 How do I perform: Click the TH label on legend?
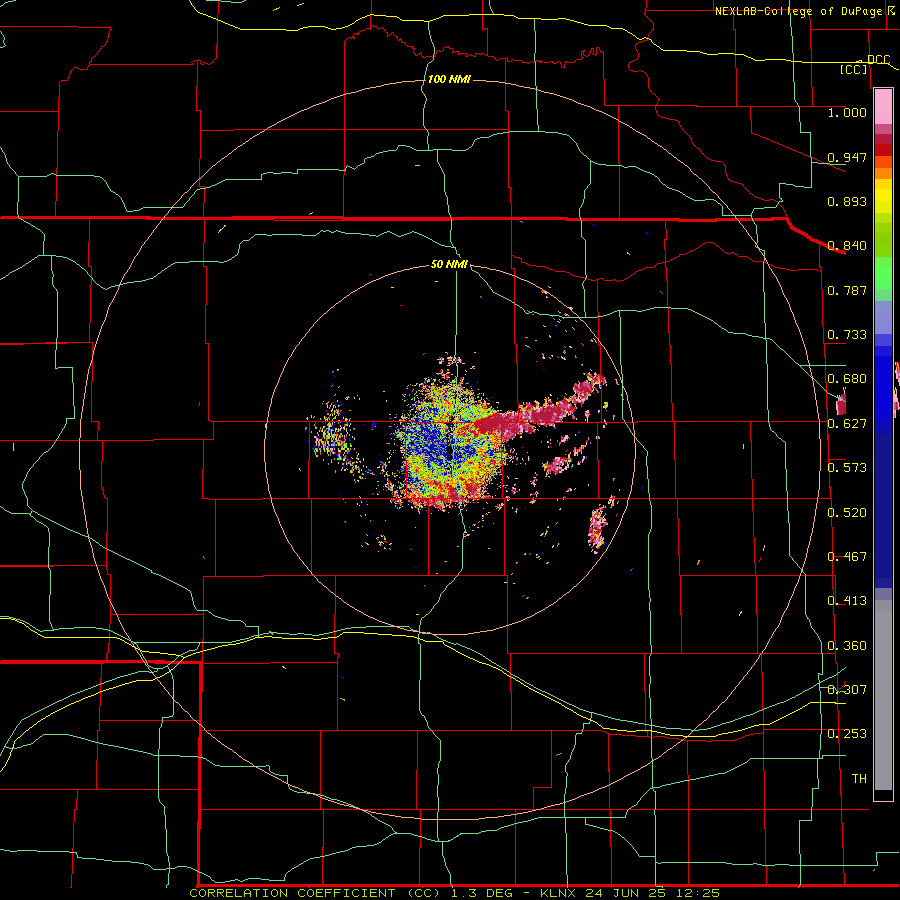859,779
